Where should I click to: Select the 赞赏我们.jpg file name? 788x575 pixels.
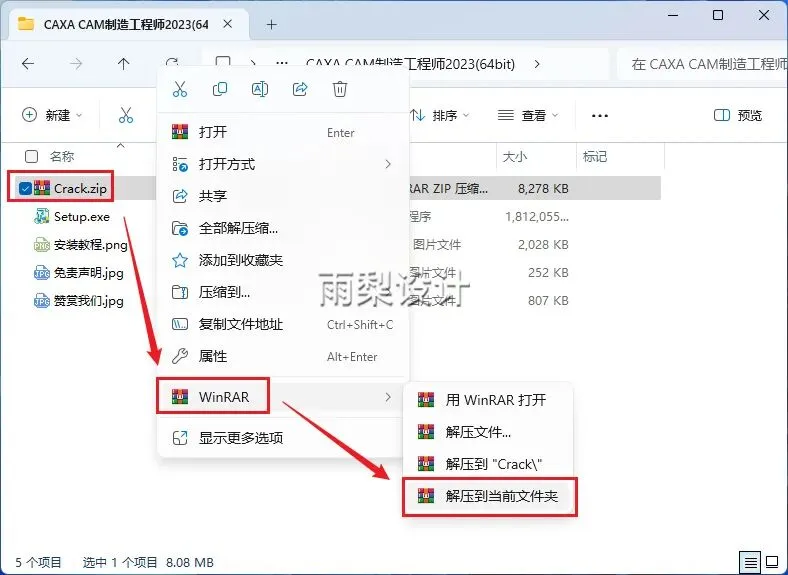88,301
